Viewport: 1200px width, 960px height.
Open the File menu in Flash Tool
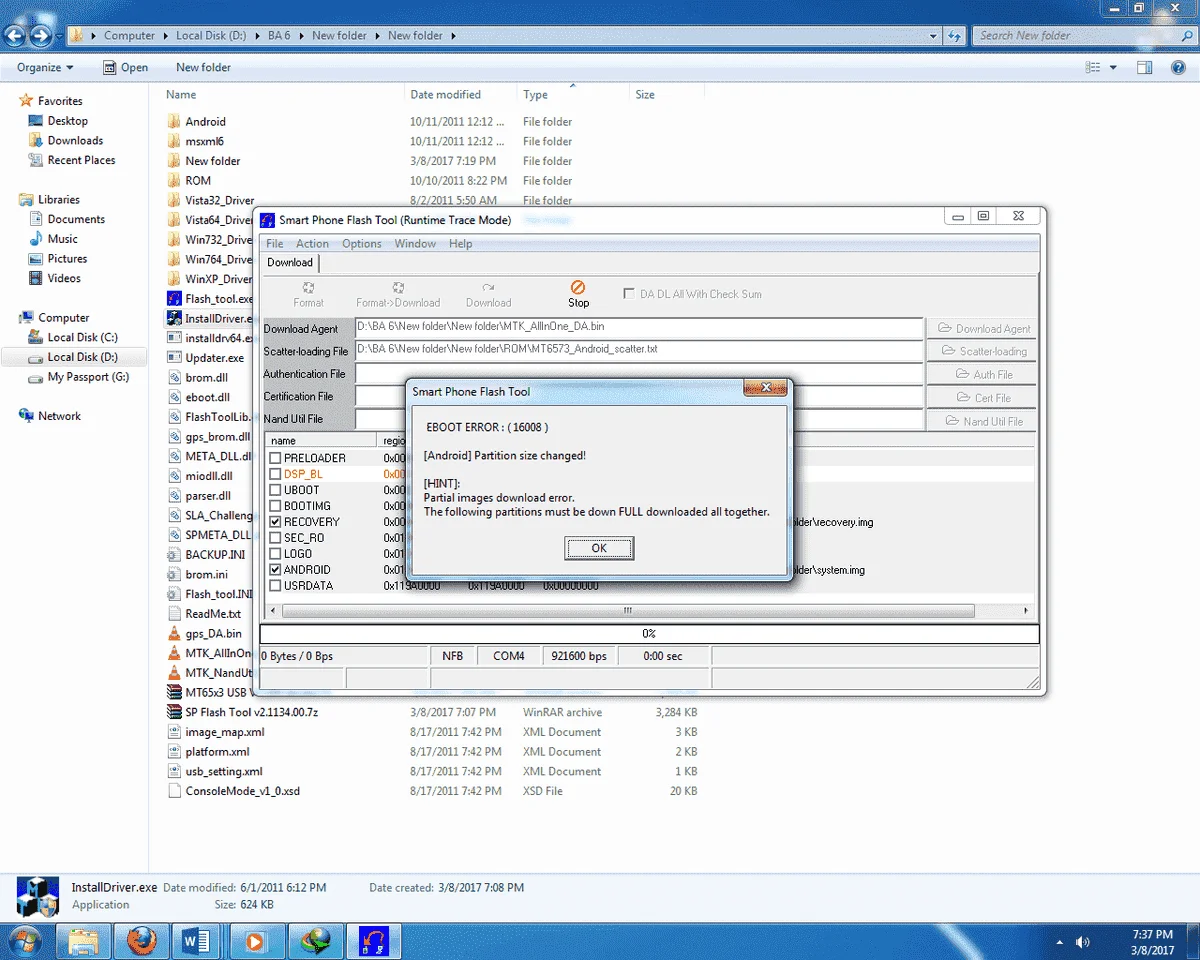click(x=274, y=244)
